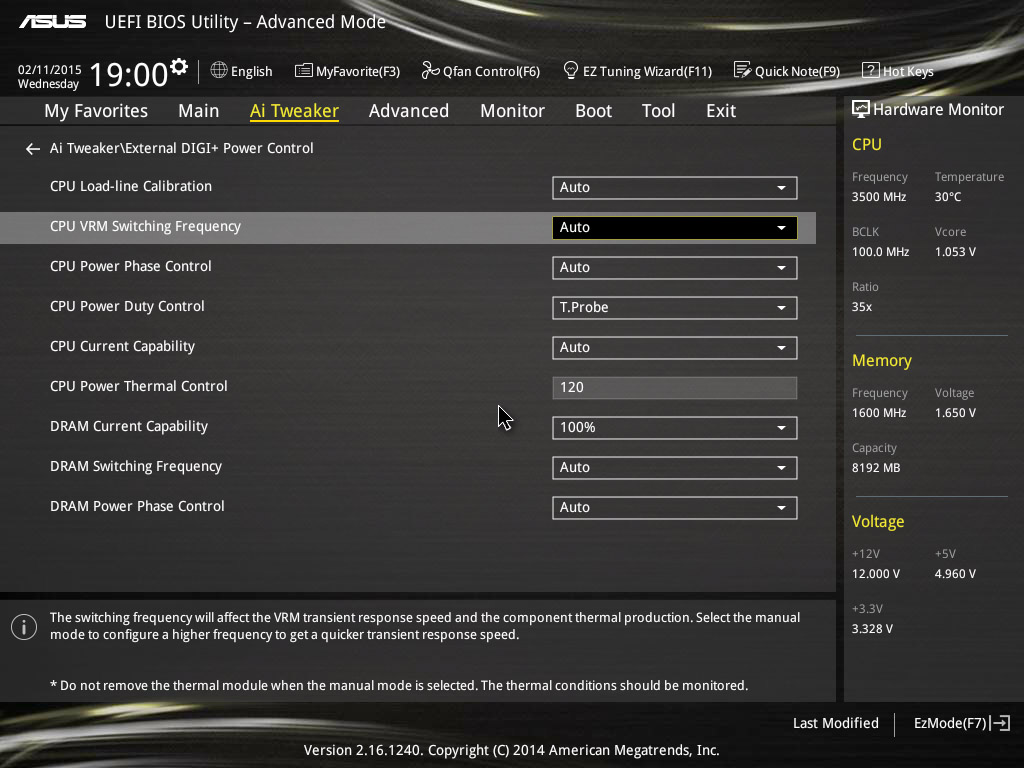Go back using the breadcrumb arrow
Screen dimensions: 1024x768
pyautogui.click(x=33, y=149)
